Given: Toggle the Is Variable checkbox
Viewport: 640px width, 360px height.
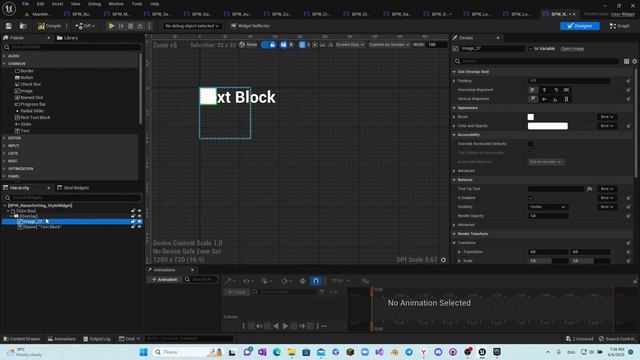Looking at the screenshot, I should pyautogui.click(x=531, y=49).
